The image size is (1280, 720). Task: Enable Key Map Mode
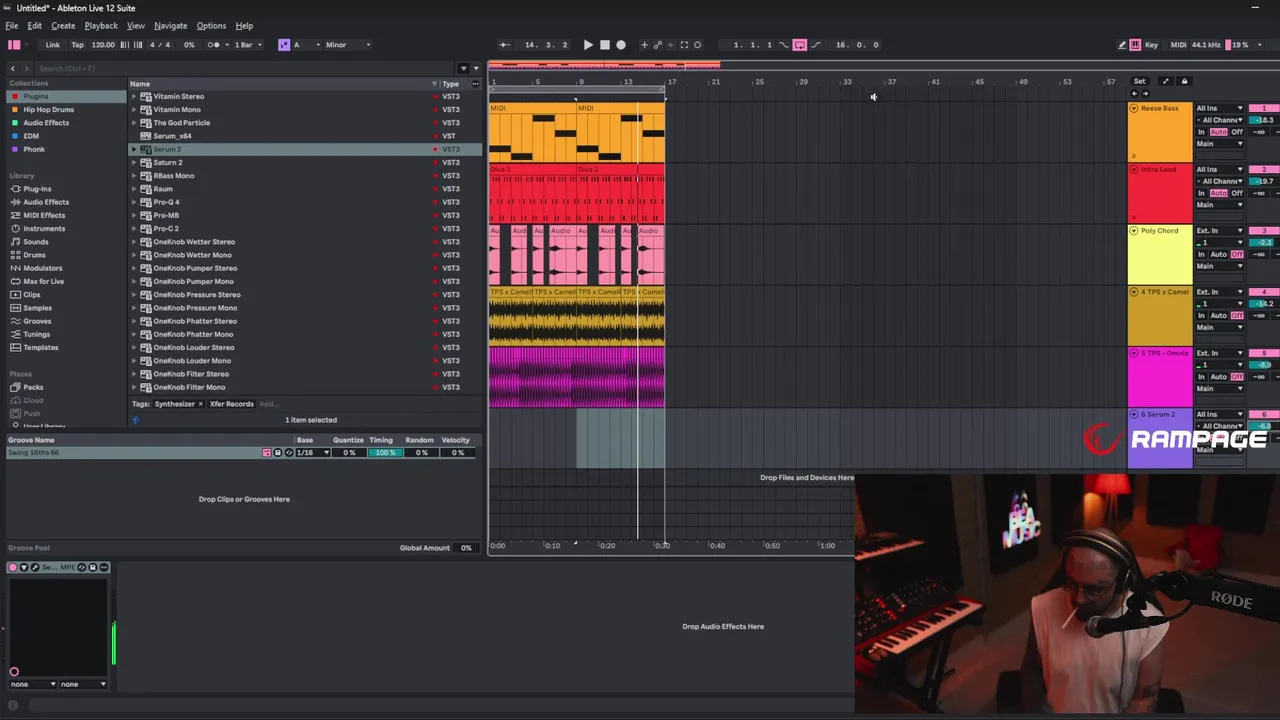[1151, 45]
